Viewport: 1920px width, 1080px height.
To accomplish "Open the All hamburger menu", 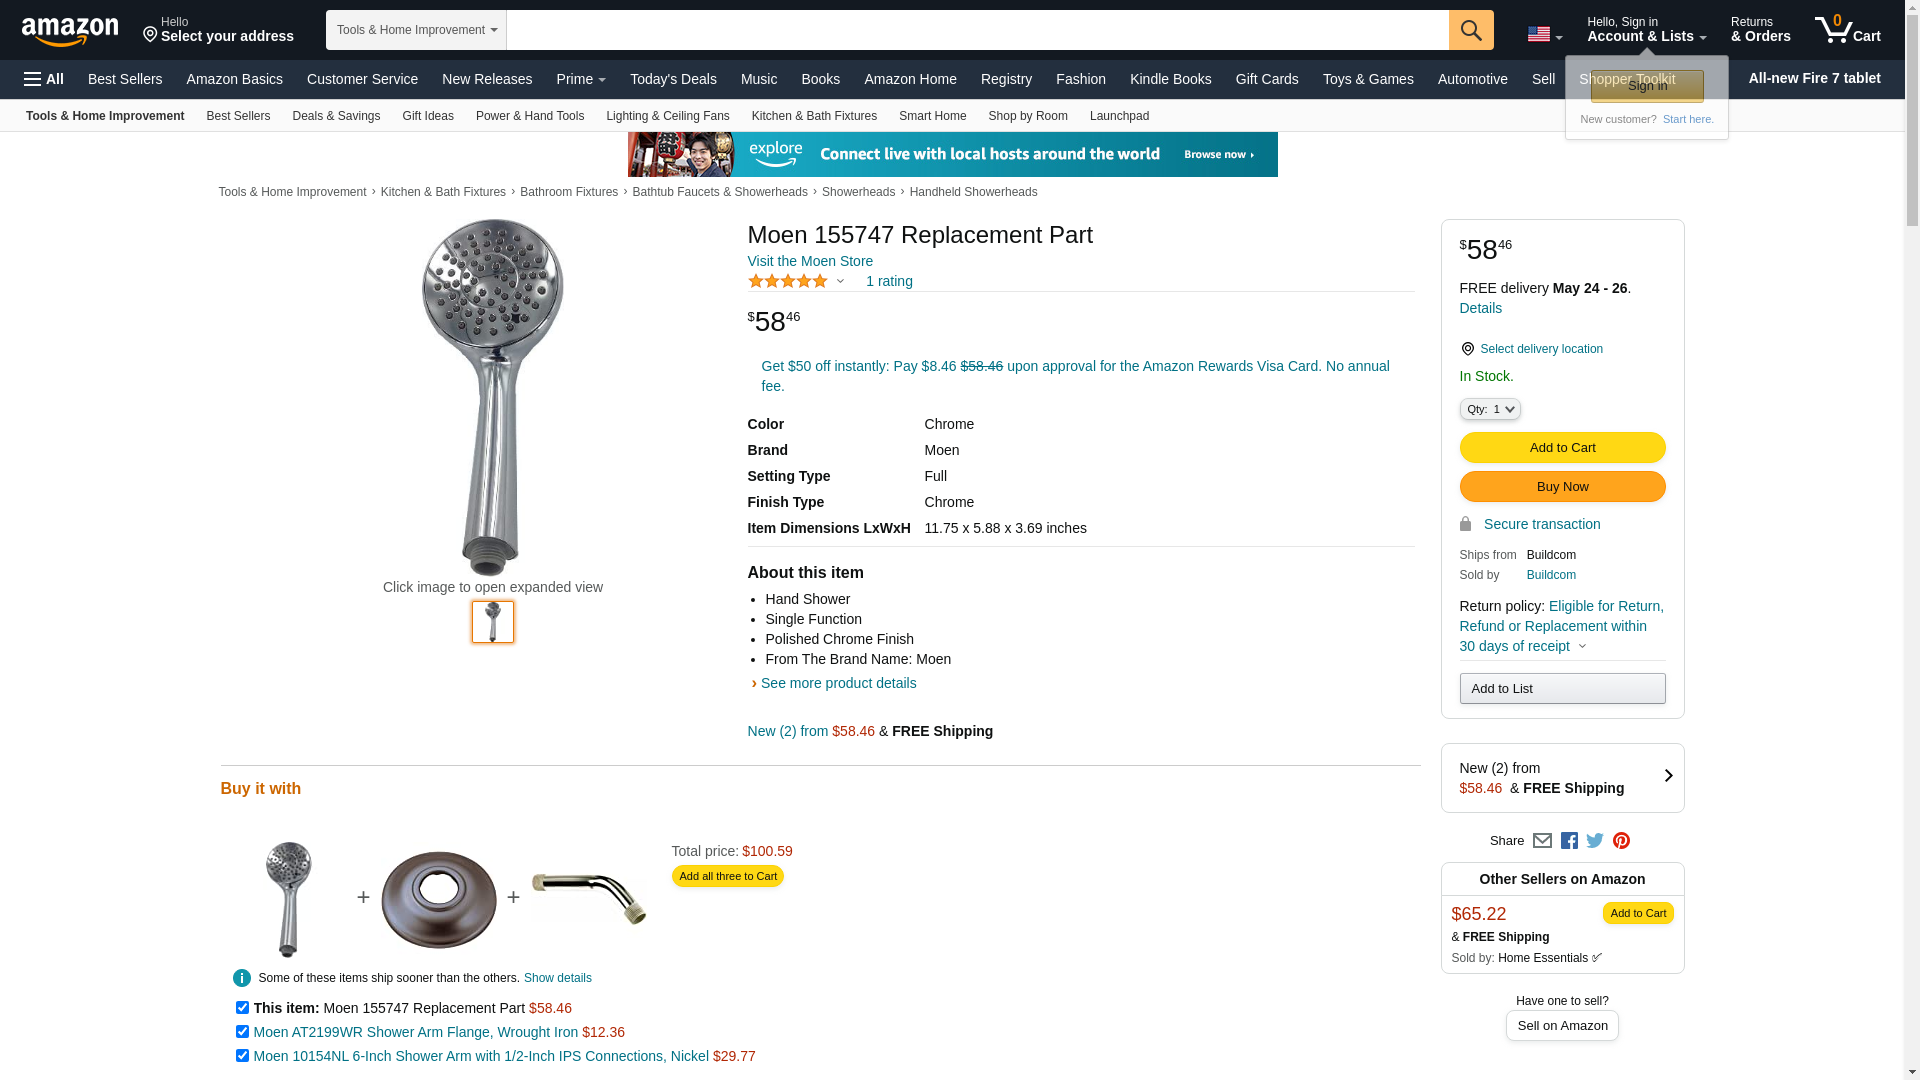I will coord(44,79).
